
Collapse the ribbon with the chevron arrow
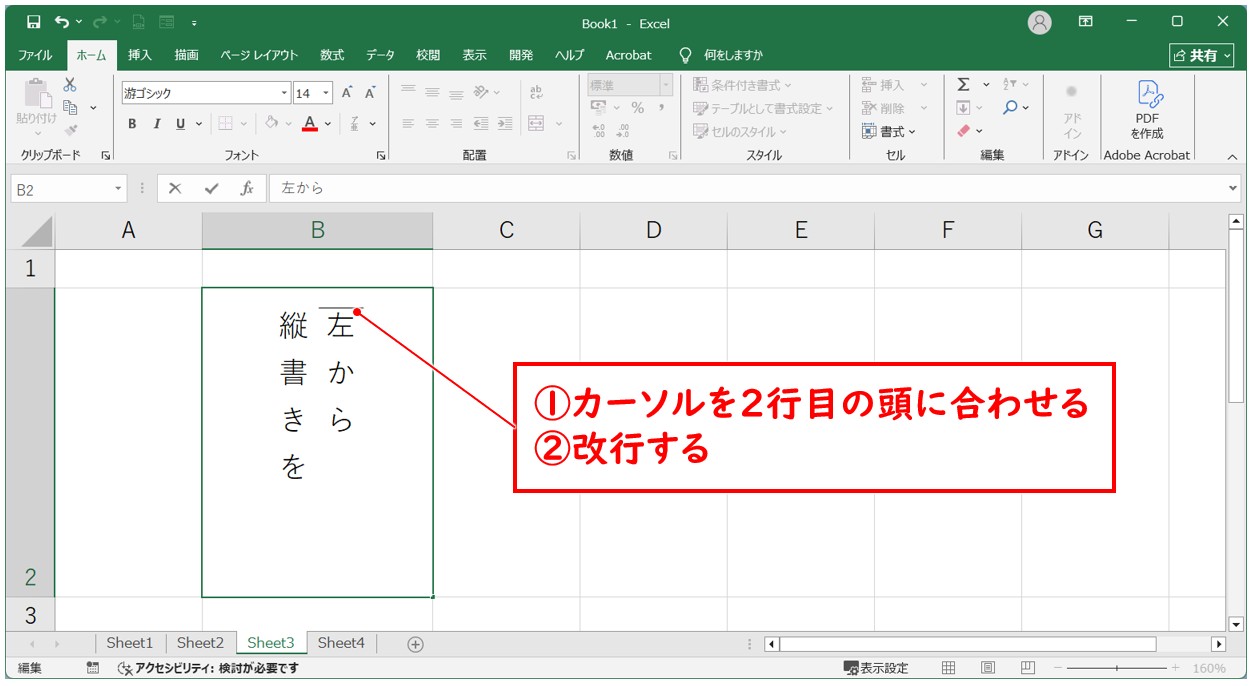pos(1232,156)
